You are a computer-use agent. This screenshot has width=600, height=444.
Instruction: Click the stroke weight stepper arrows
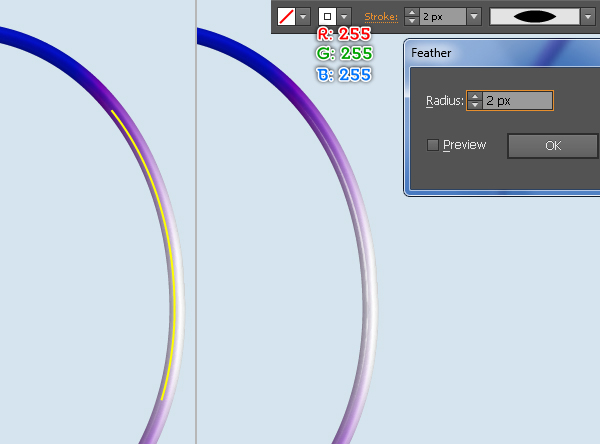412,17
